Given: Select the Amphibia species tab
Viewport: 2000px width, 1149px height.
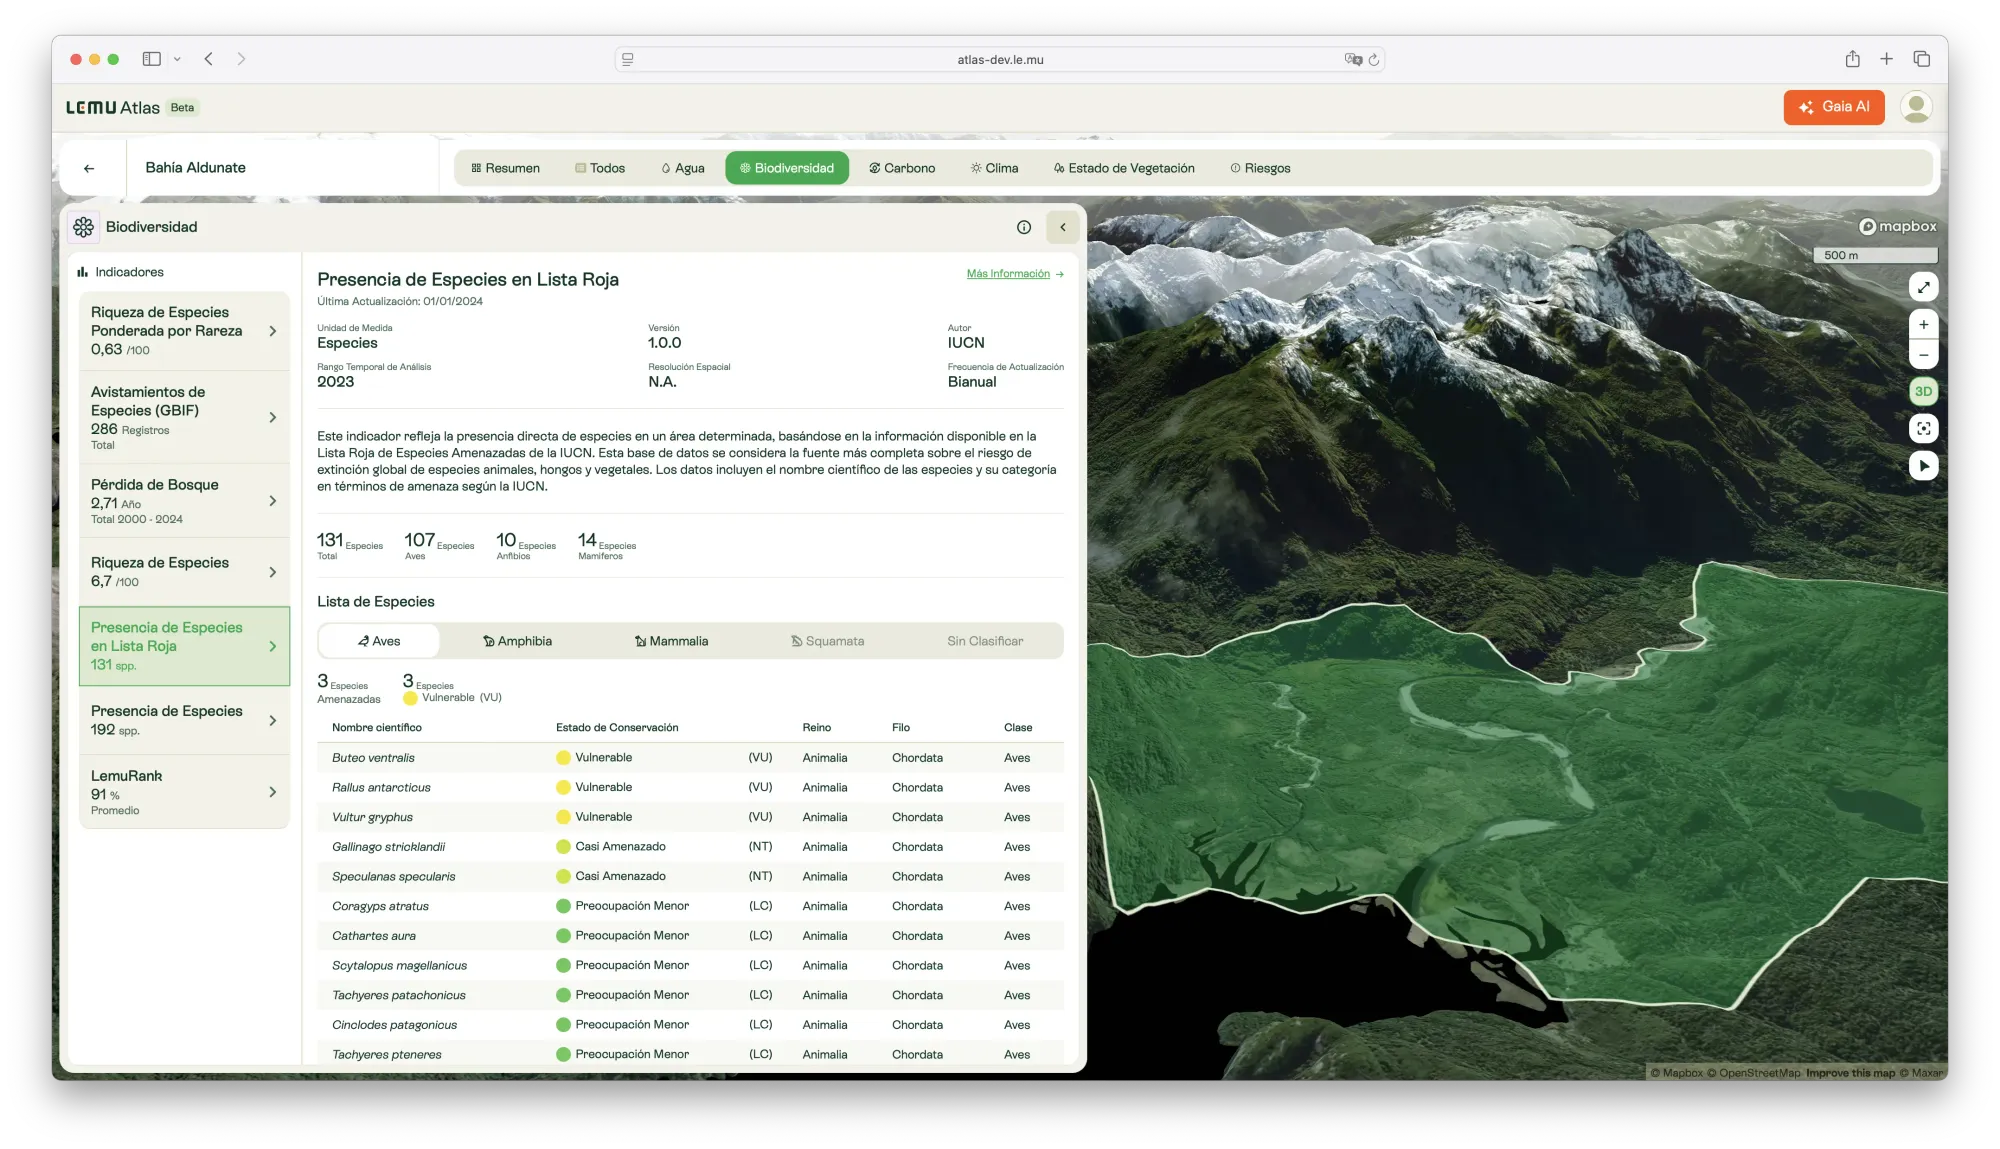Looking at the screenshot, I should click(517, 641).
